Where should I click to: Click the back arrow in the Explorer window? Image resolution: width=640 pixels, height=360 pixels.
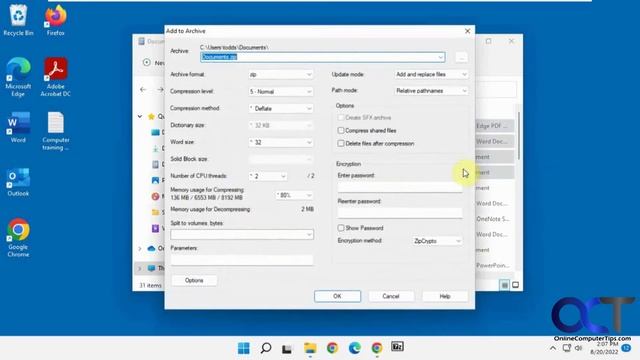[143, 89]
